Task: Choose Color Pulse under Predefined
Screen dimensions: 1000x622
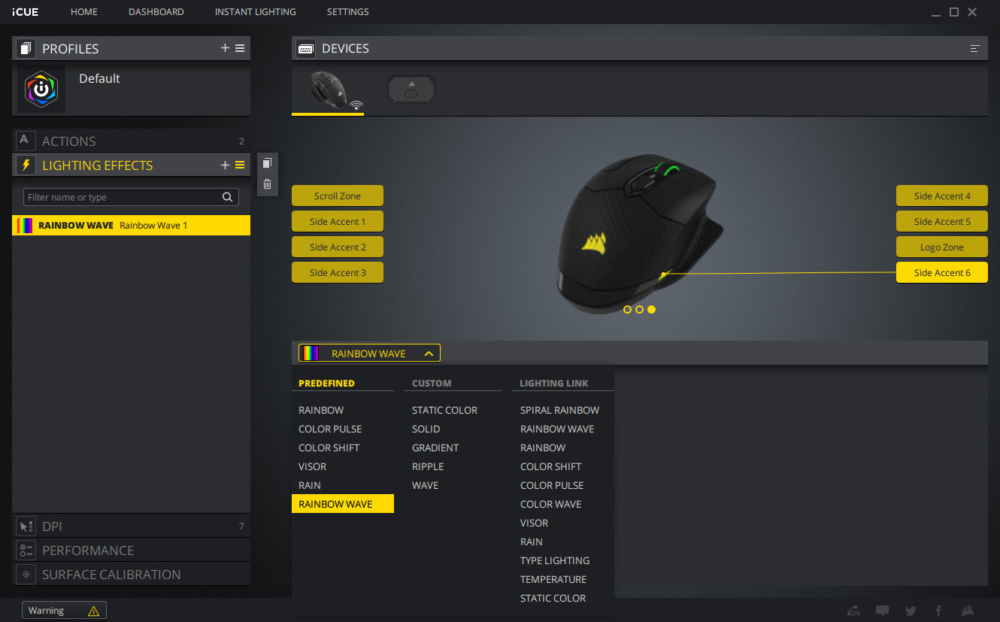Action: coord(330,429)
